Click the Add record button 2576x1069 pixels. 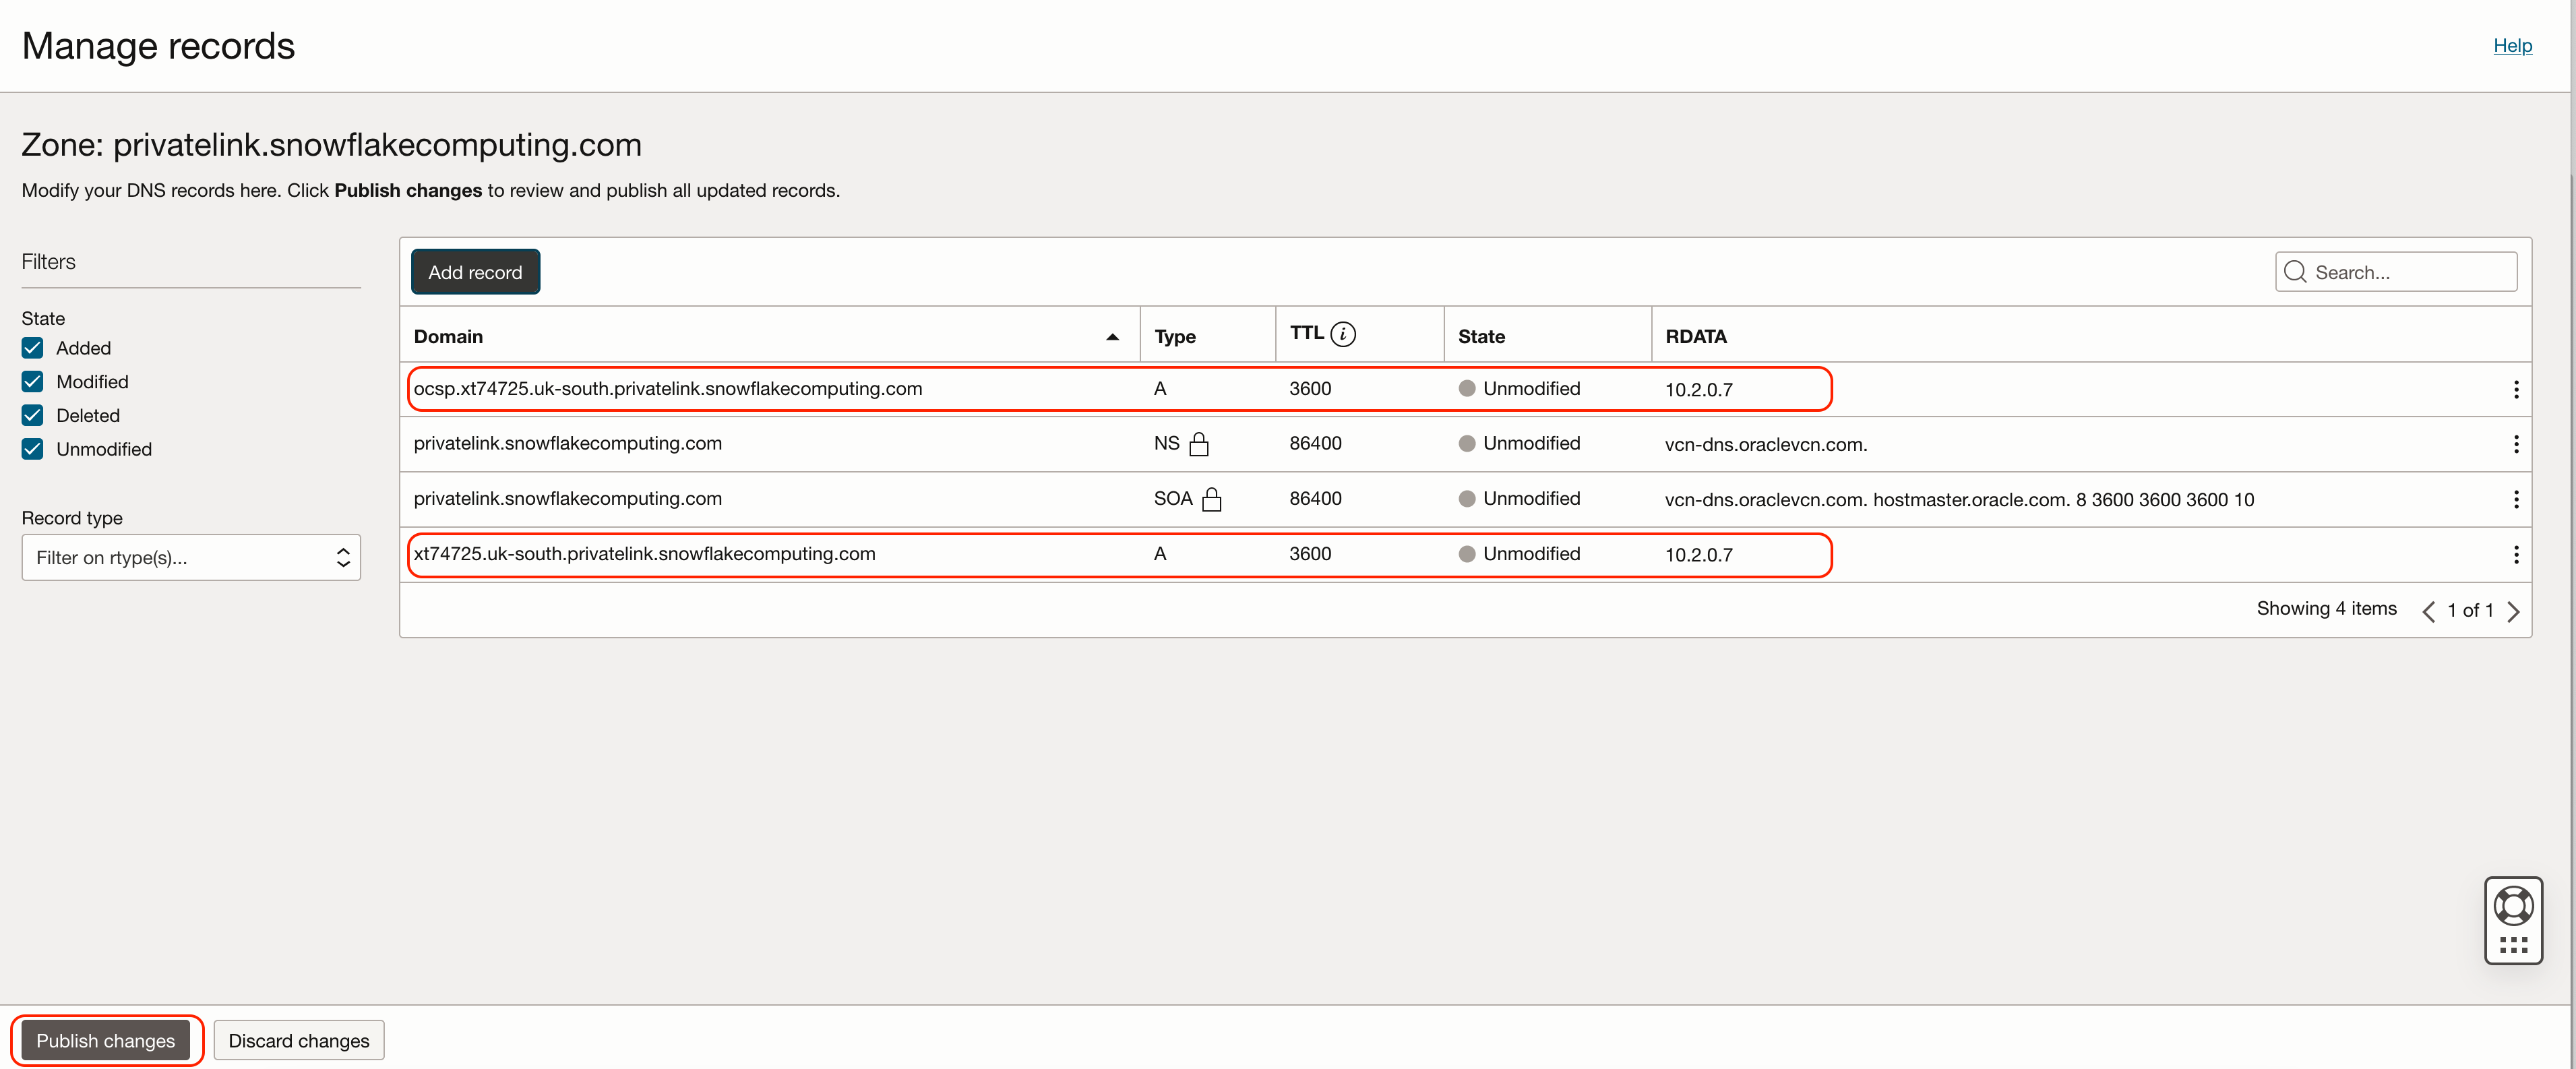(x=475, y=272)
